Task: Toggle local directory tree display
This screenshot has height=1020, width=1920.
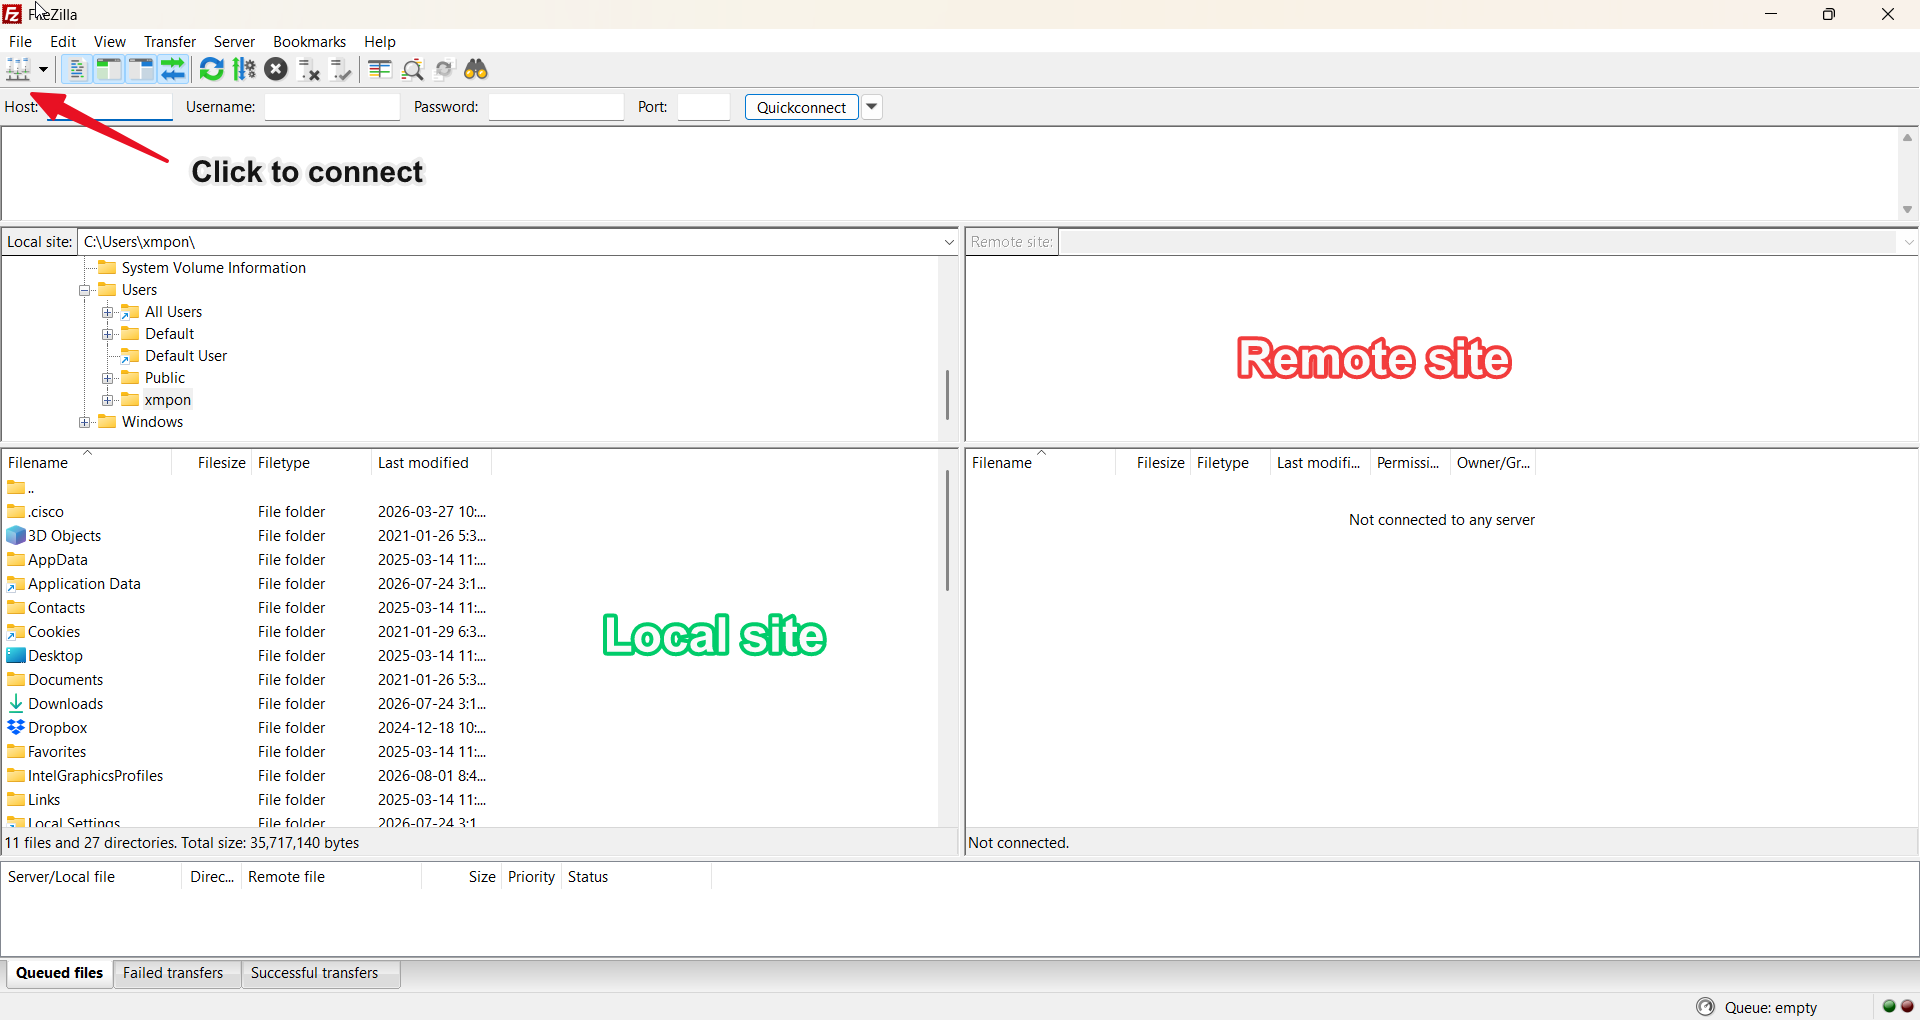Action: click(x=109, y=69)
